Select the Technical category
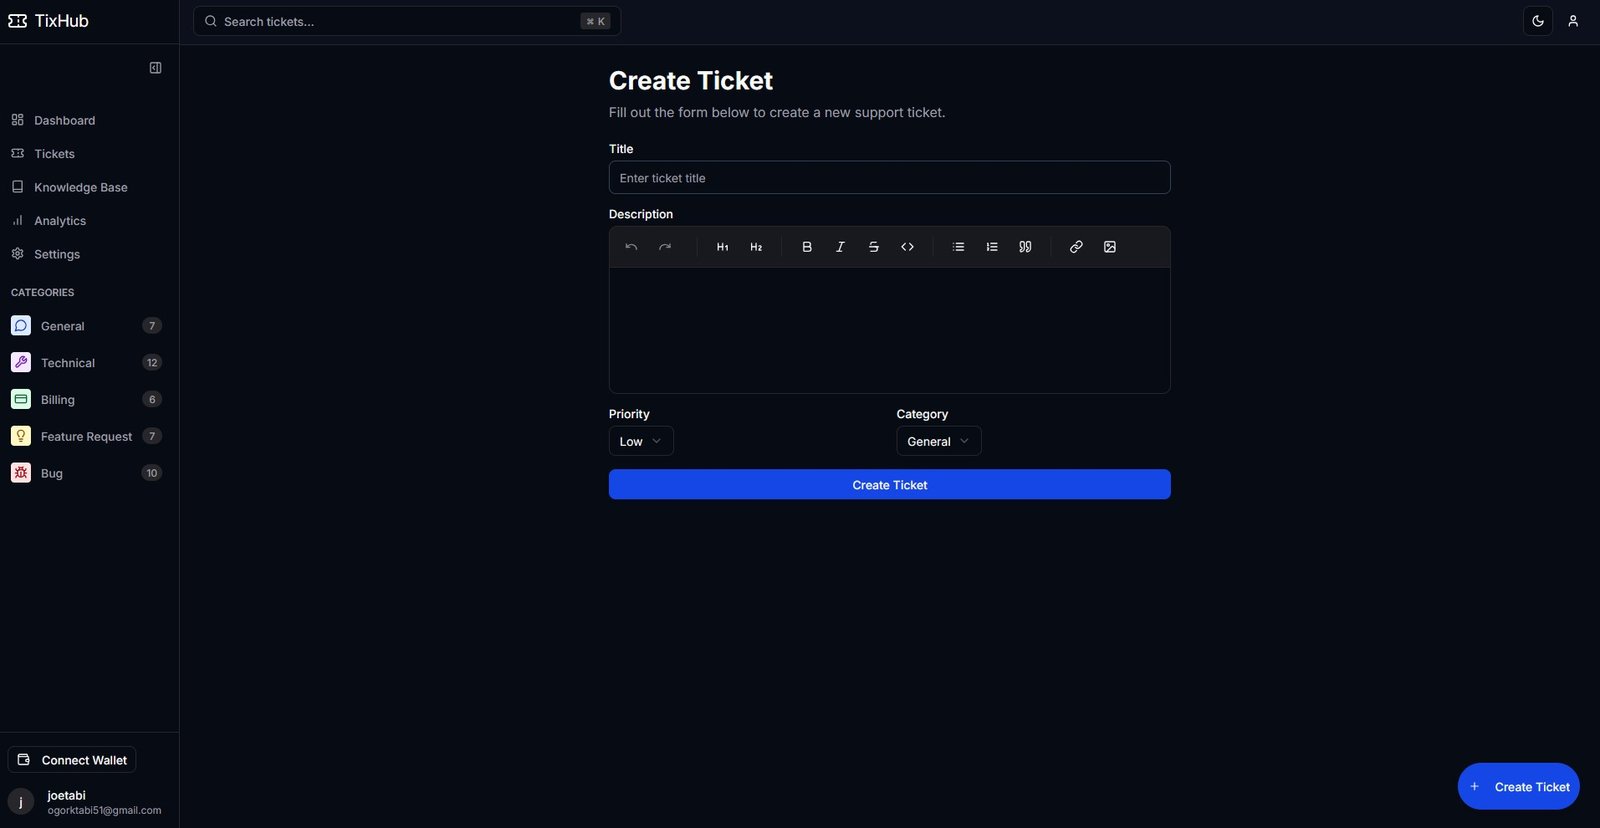Image resolution: width=1600 pixels, height=828 pixels. click(87, 363)
